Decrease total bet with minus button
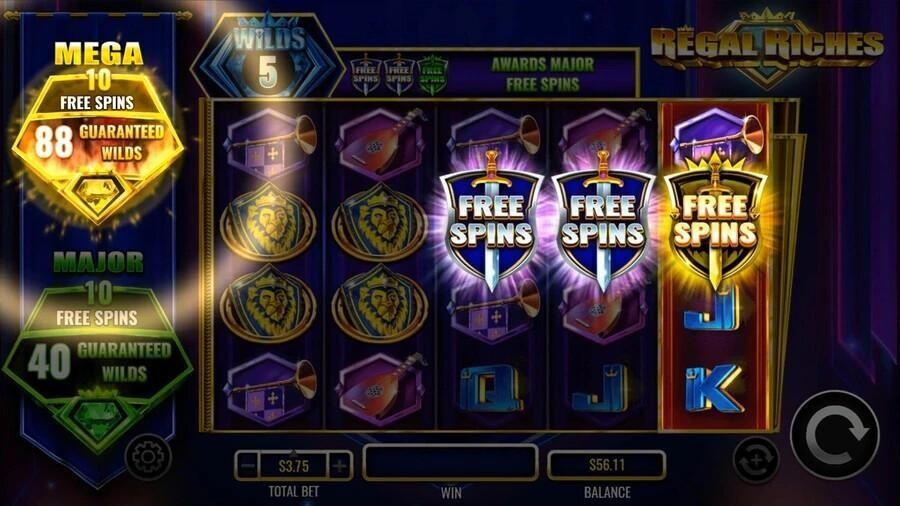 247,465
